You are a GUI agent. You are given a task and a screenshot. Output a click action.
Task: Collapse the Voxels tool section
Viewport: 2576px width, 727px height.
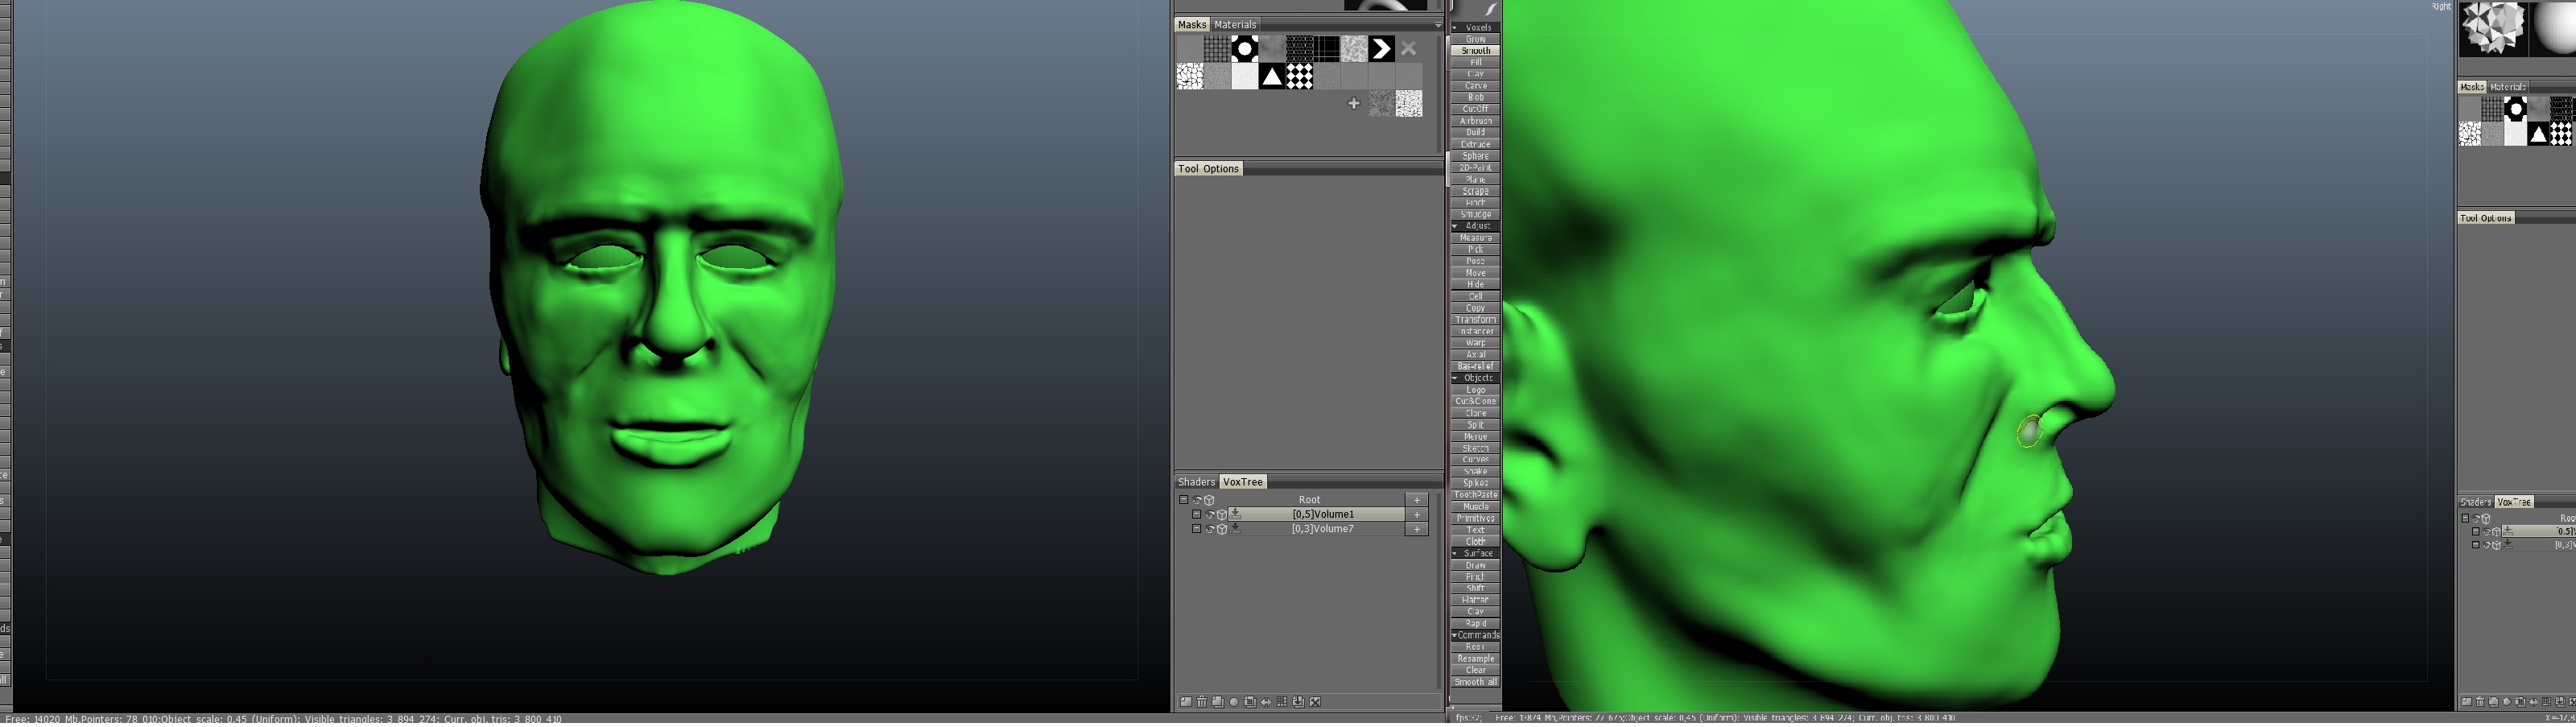(x=1454, y=27)
